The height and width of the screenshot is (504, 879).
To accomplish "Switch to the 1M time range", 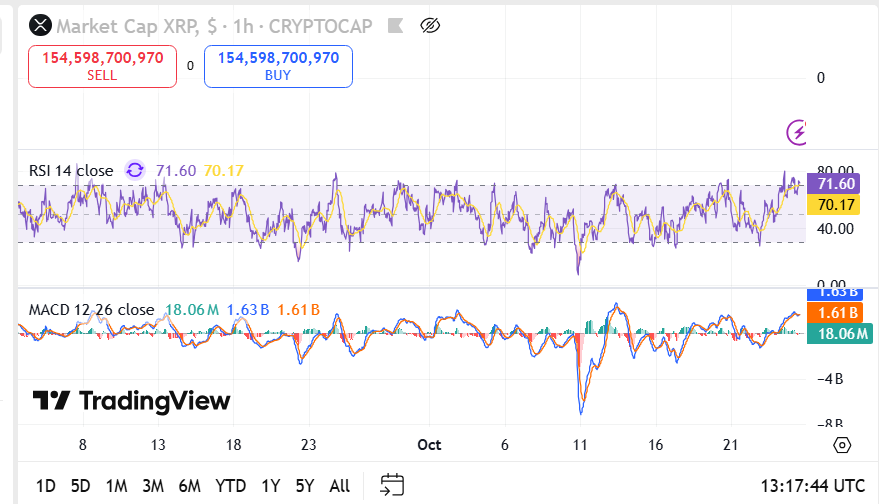I will click(x=116, y=486).
